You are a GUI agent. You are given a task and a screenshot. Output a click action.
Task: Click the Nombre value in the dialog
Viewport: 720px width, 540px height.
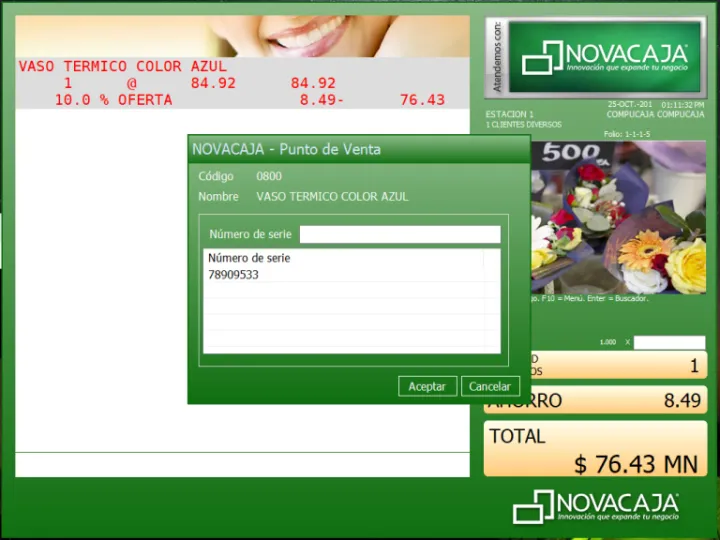click(x=332, y=197)
